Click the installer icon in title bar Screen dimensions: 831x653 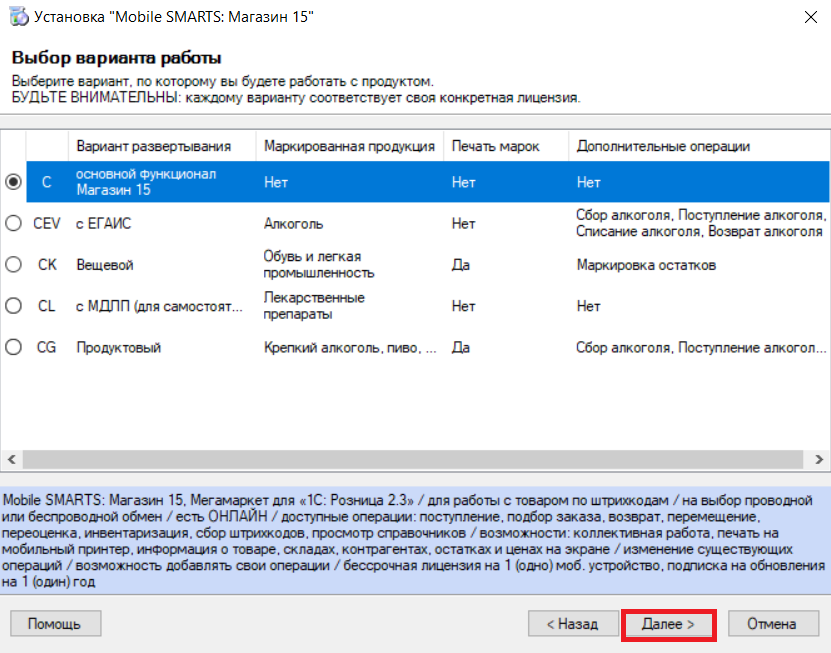pos(19,16)
